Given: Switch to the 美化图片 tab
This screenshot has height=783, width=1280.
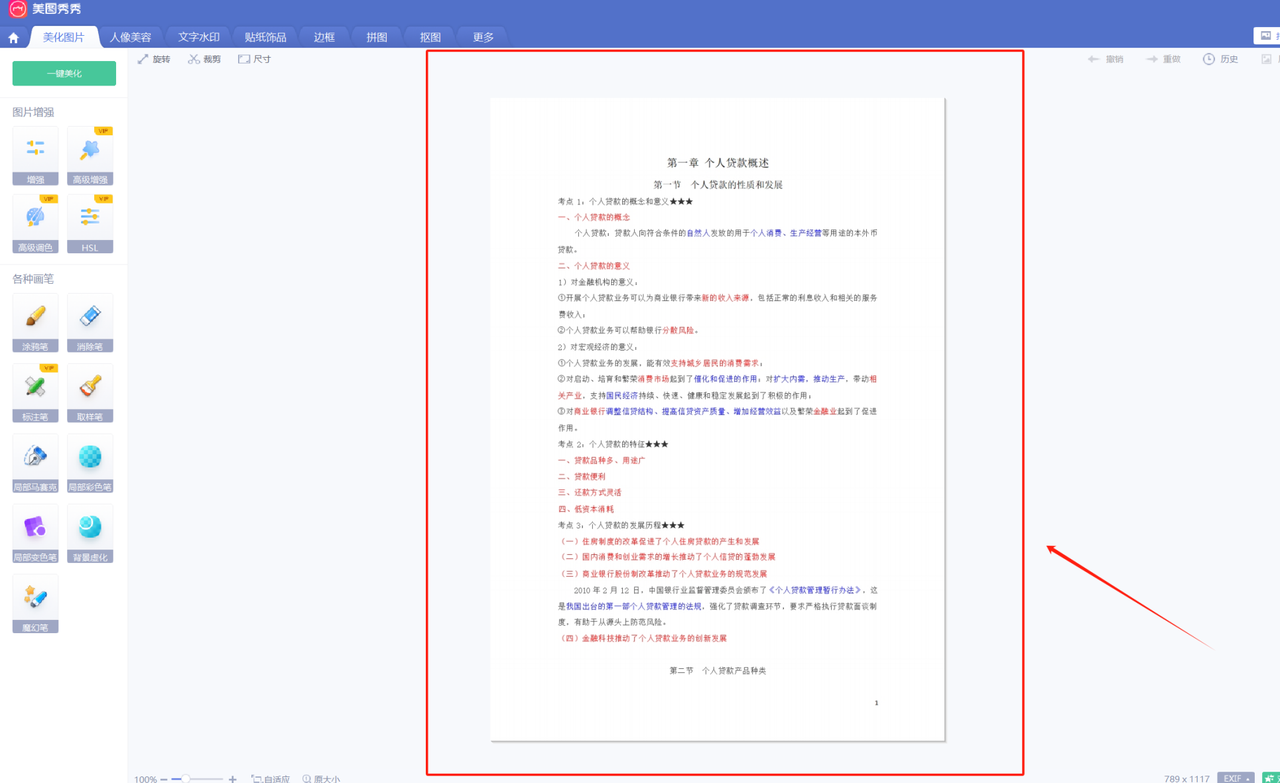Looking at the screenshot, I should coord(64,37).
